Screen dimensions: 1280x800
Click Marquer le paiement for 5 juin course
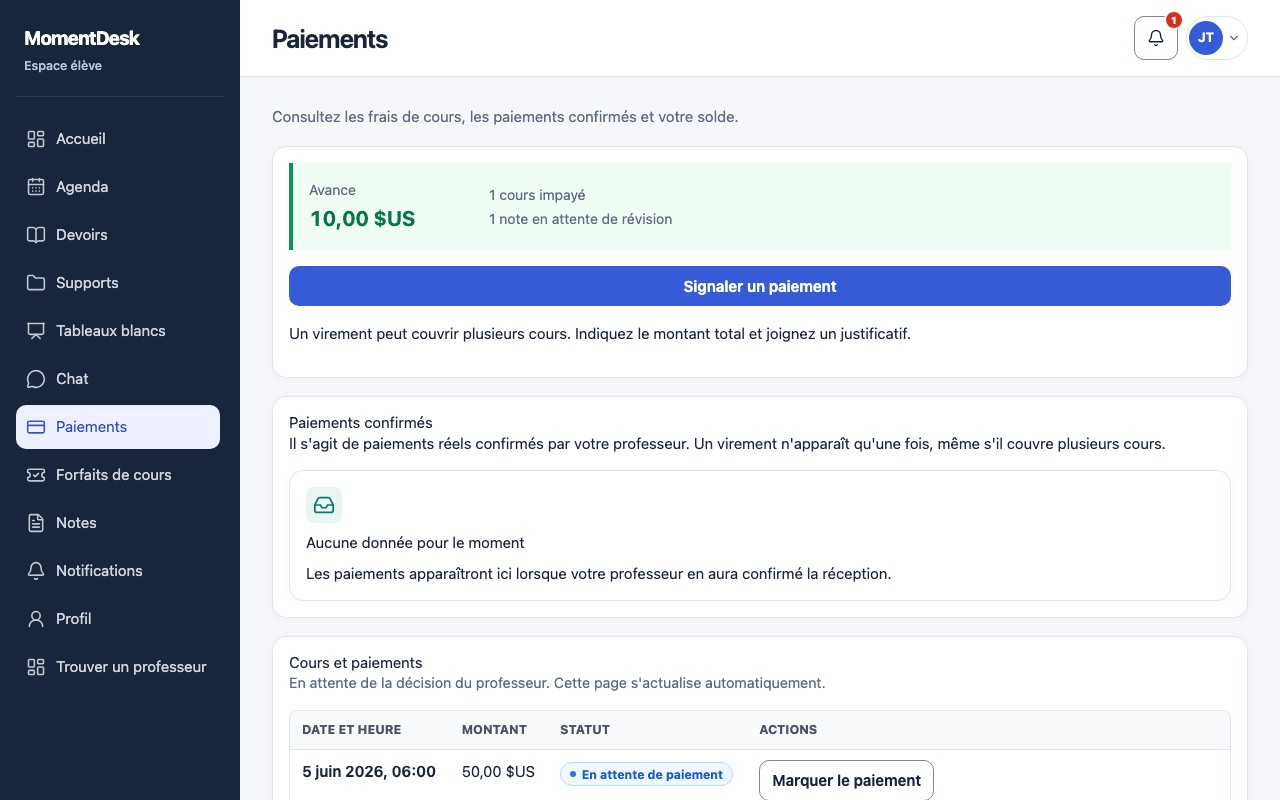pyautogui.click(x=846, y=780)
